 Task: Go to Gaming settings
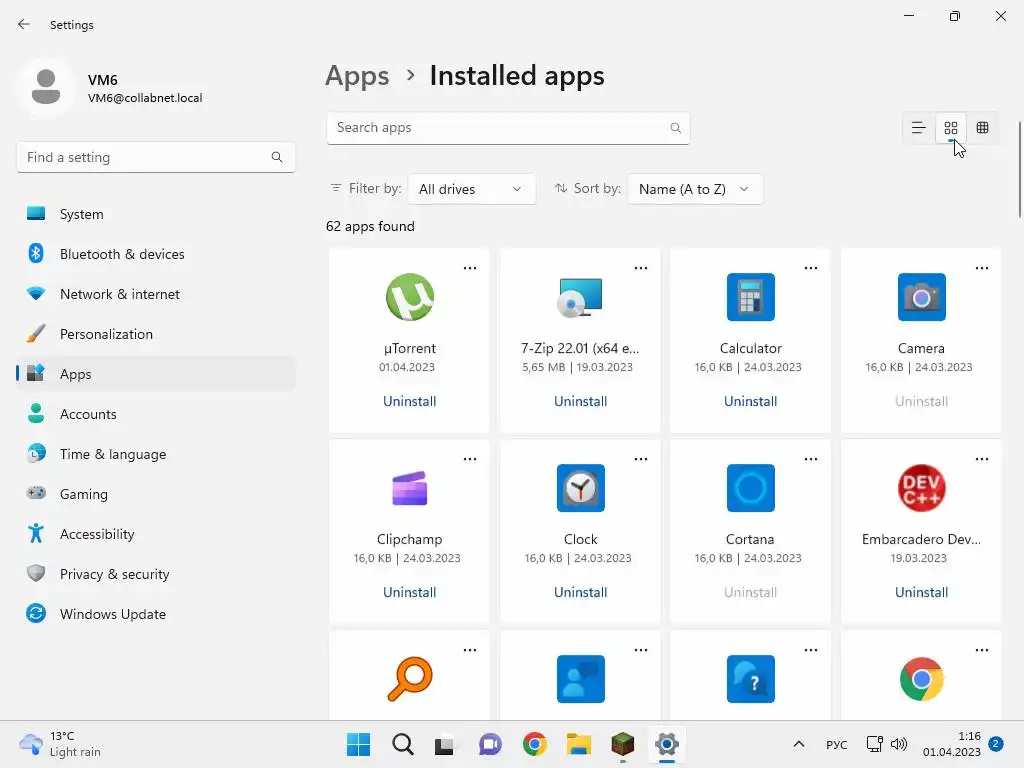pos(156,494)
